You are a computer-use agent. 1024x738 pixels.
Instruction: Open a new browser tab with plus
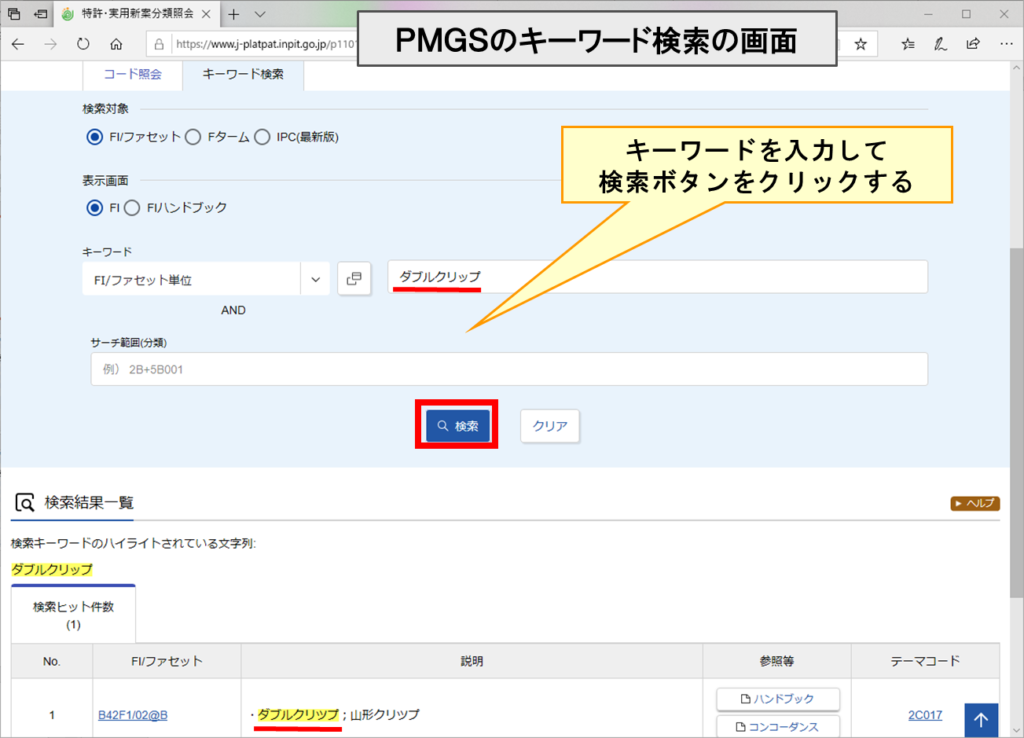click(x=233, y=14)
